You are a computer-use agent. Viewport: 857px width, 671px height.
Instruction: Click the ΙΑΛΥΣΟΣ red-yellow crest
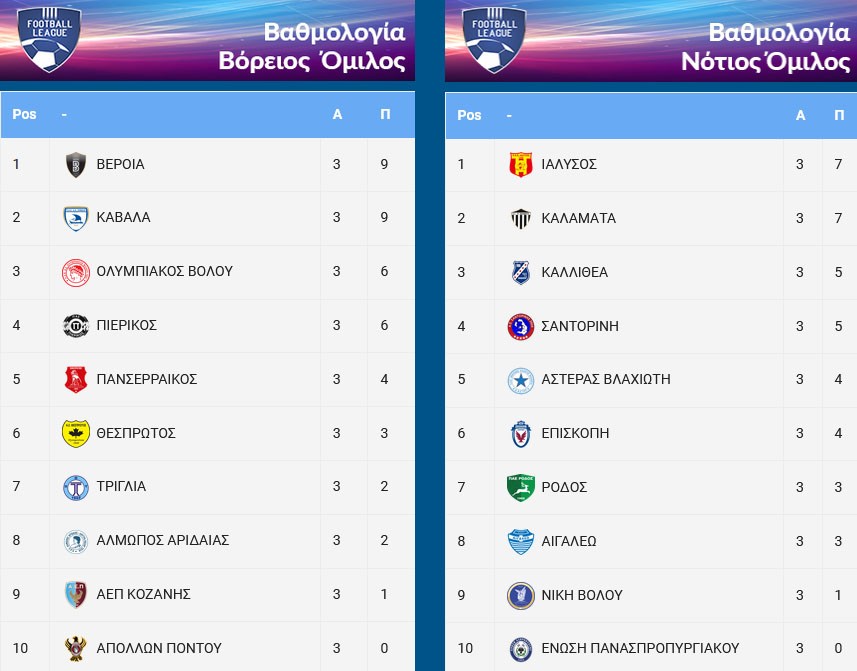pyautogui.click(x=521, y=164)
